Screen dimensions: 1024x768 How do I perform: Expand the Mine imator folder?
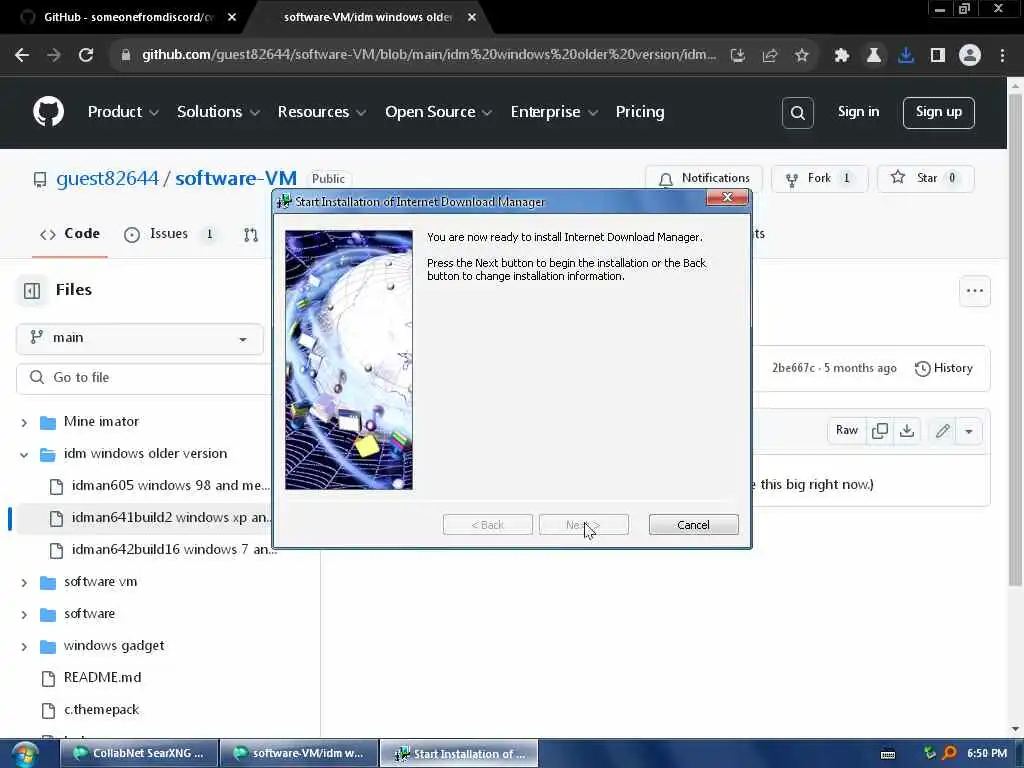[x=24, y=423]
